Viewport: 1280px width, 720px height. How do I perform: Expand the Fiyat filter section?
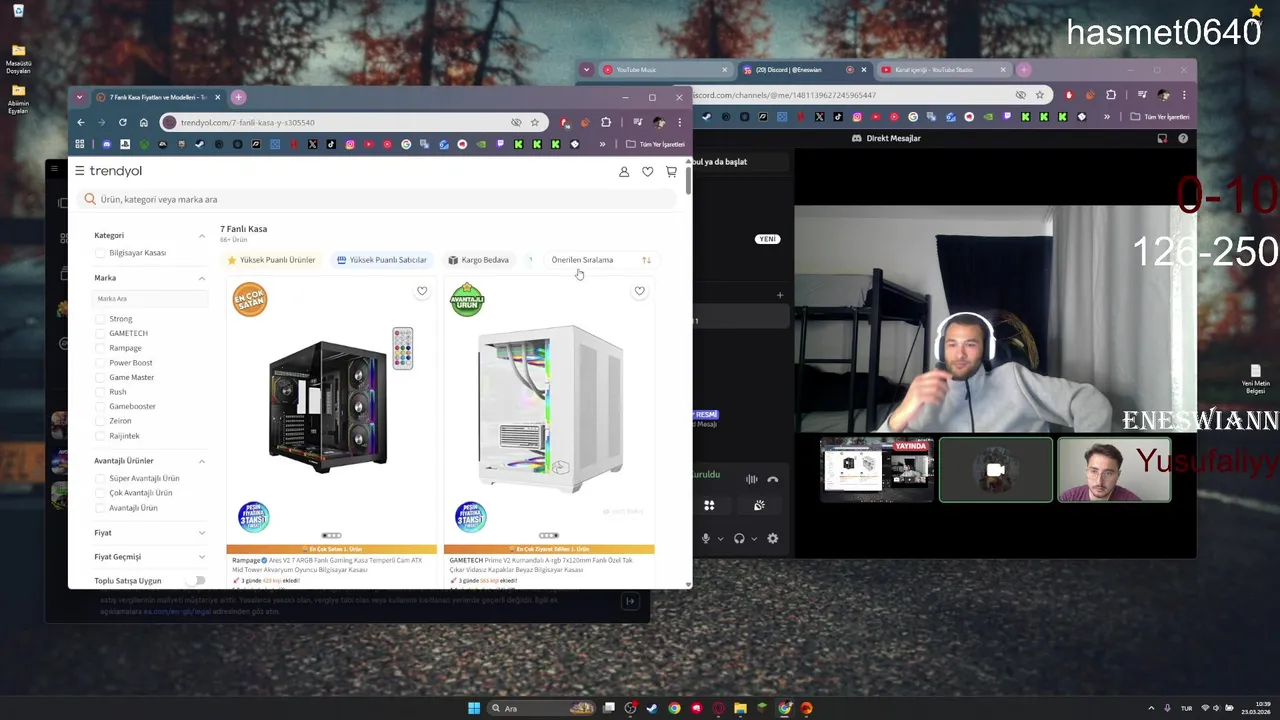(x=201, y=533)
